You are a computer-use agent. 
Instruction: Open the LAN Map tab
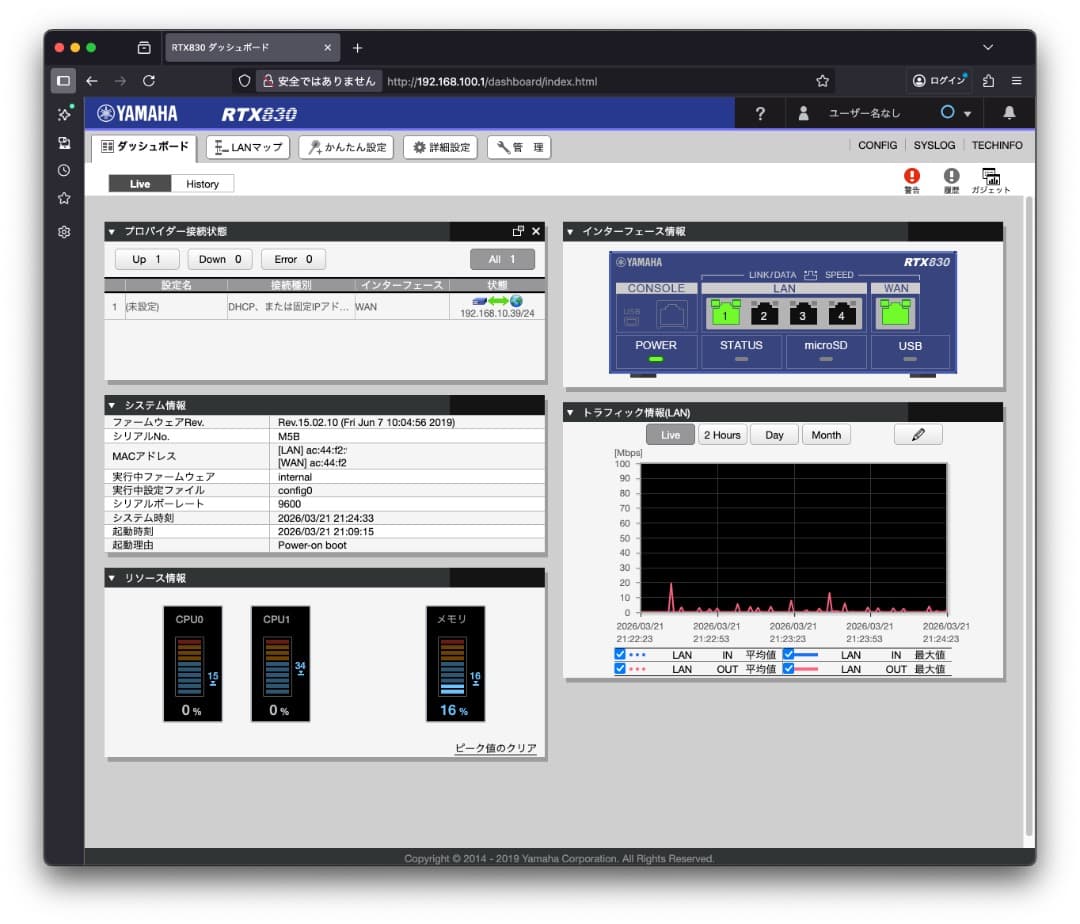click(248, 147)
